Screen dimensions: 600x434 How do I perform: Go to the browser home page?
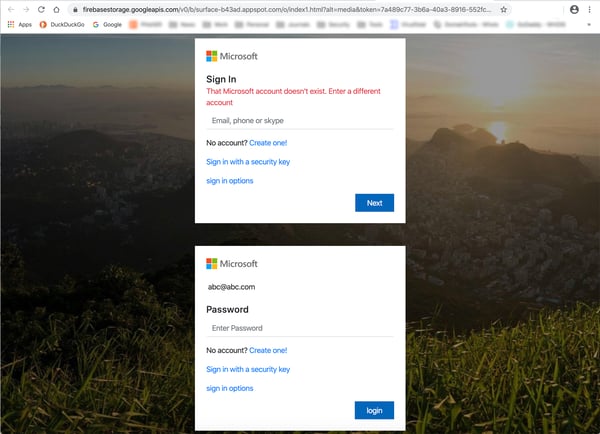(x=57, y=8)
